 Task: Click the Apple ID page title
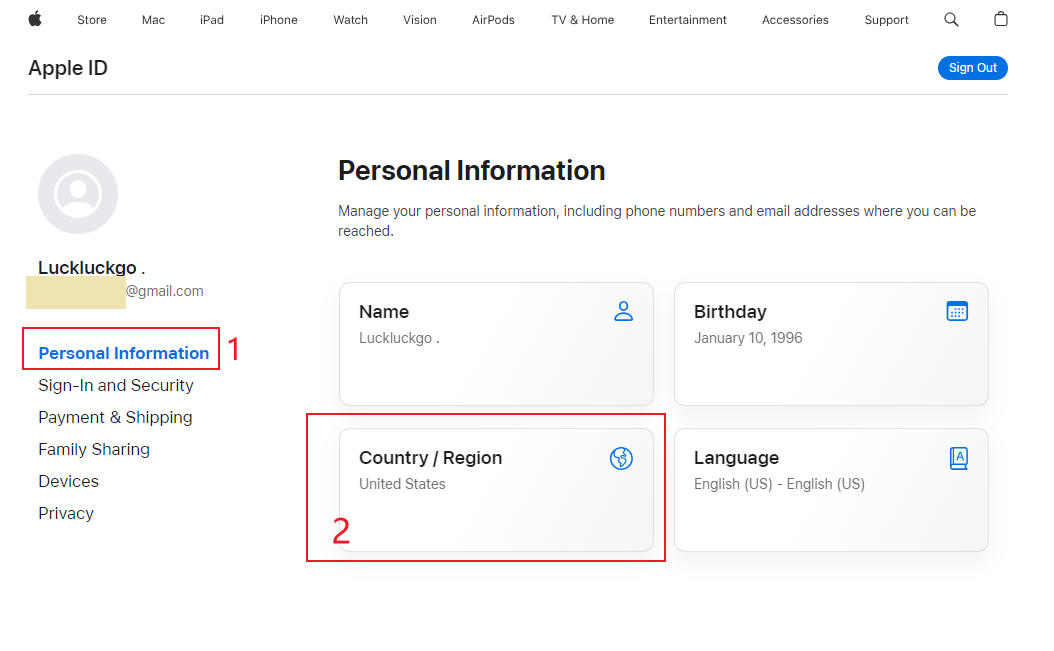click(x=68, y=68)
